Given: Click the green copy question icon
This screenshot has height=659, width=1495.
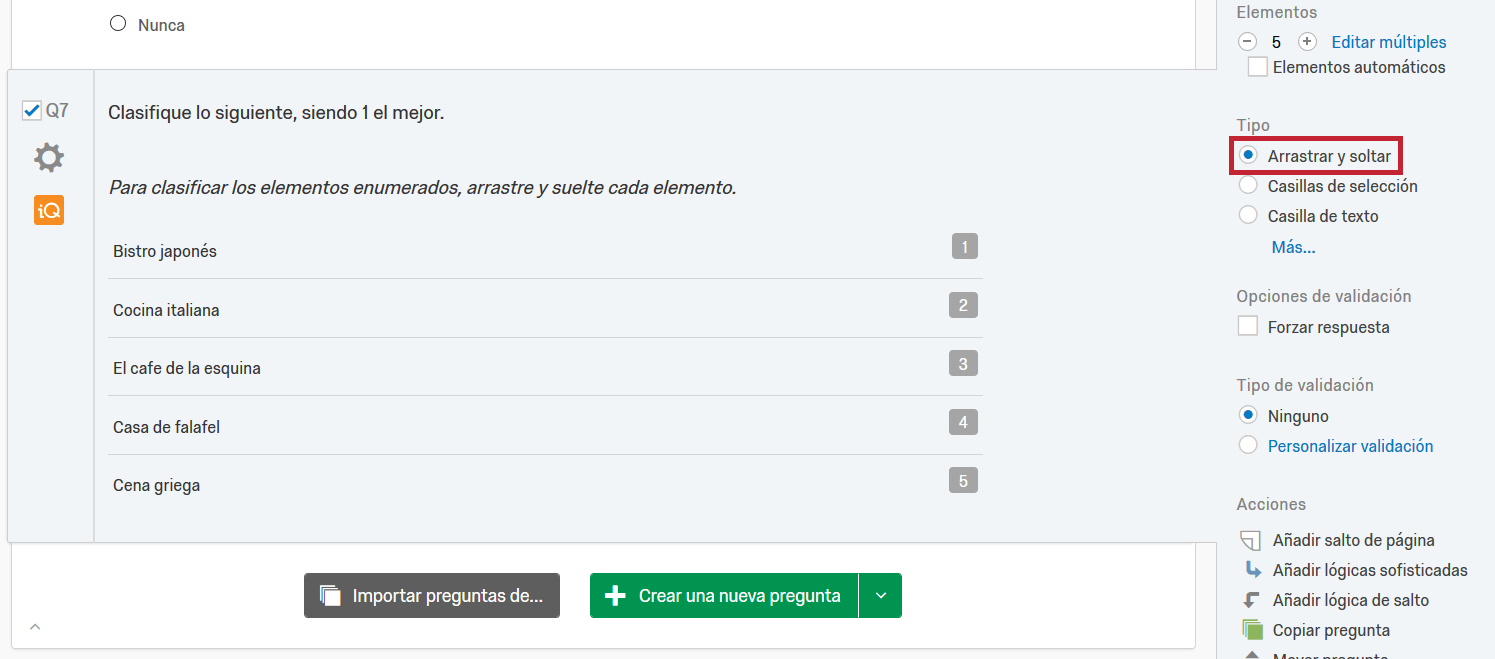Looking at the screenshot, I should point(1251,630).
